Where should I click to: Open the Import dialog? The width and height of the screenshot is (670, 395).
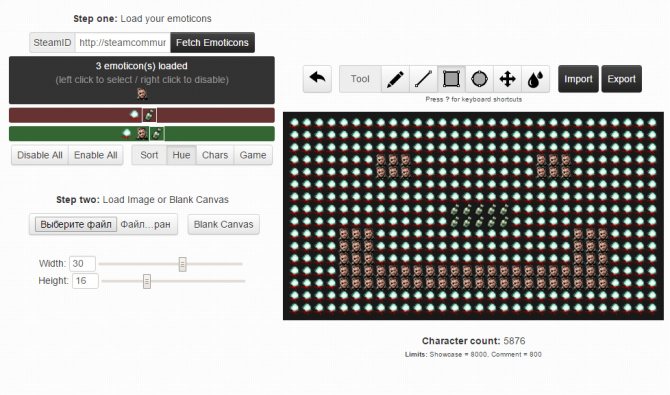[578, 79]
